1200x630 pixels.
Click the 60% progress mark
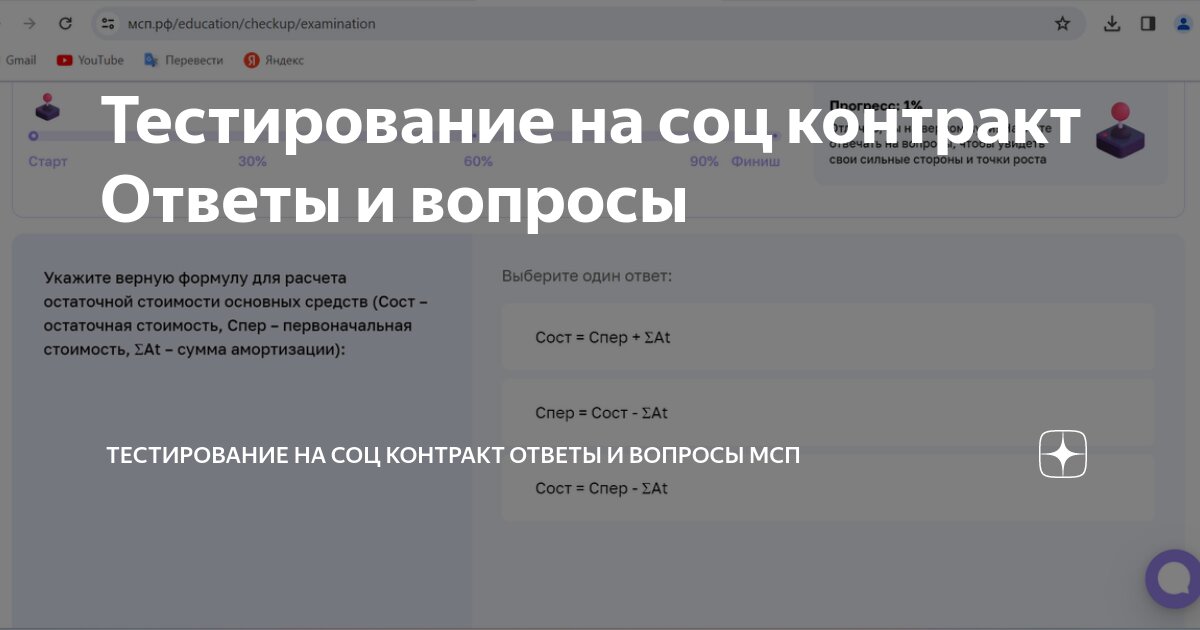click(478, 161)
